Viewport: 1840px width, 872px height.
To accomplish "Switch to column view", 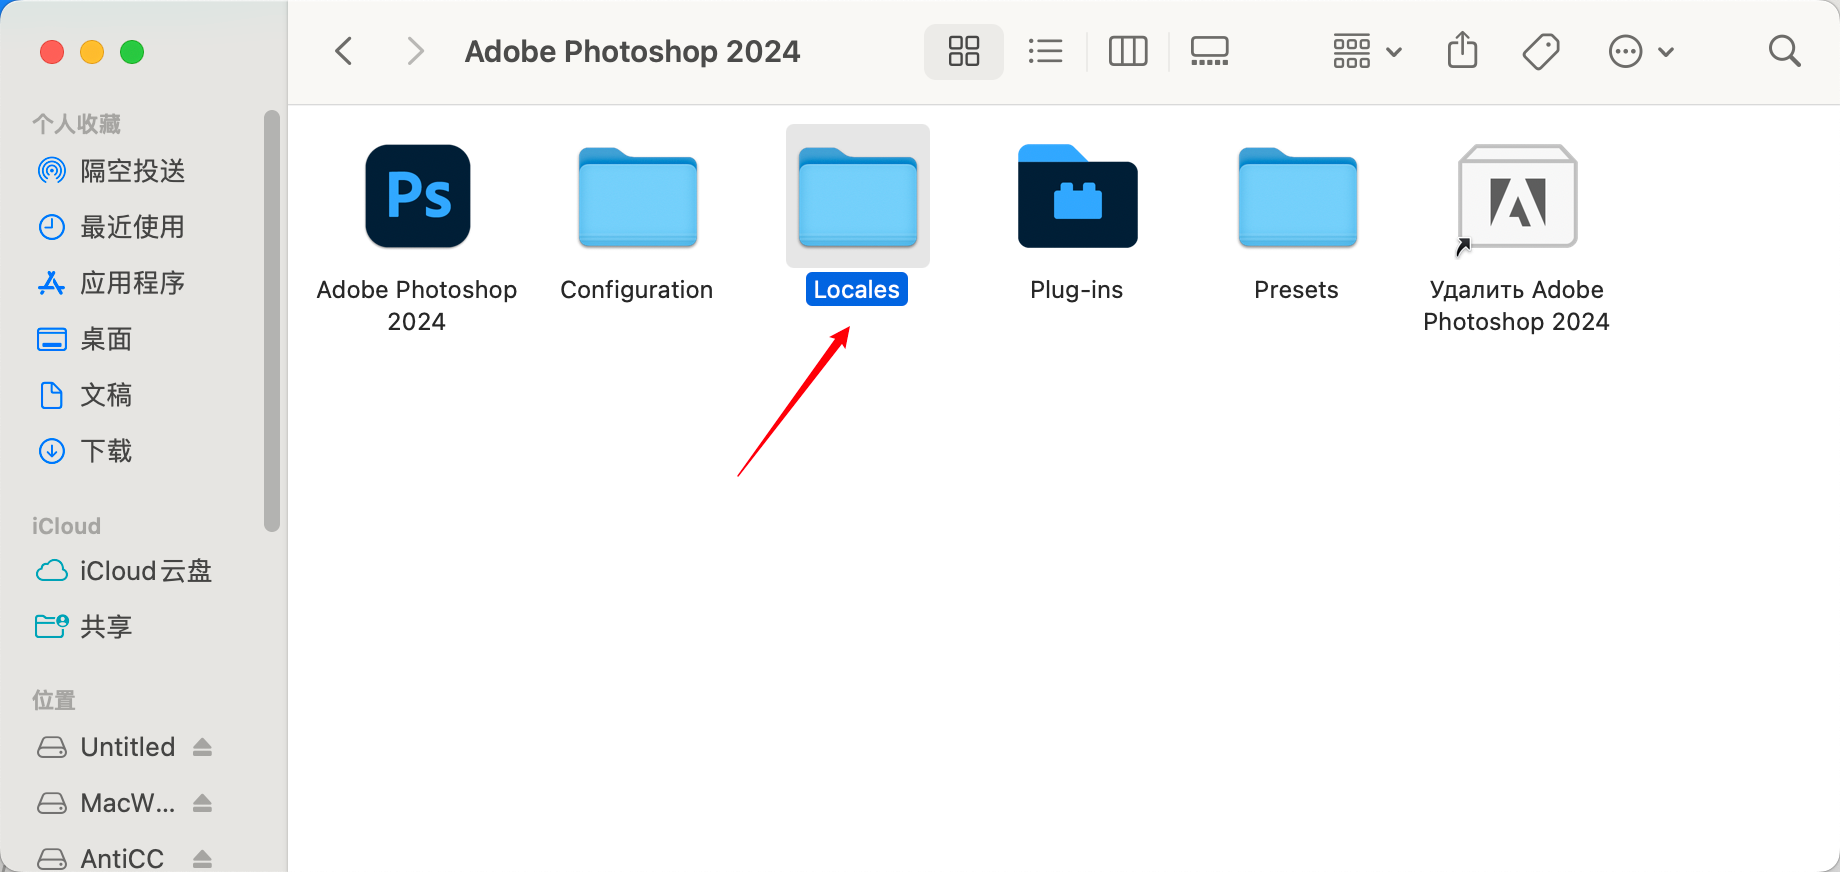I will pos(1128,51).
